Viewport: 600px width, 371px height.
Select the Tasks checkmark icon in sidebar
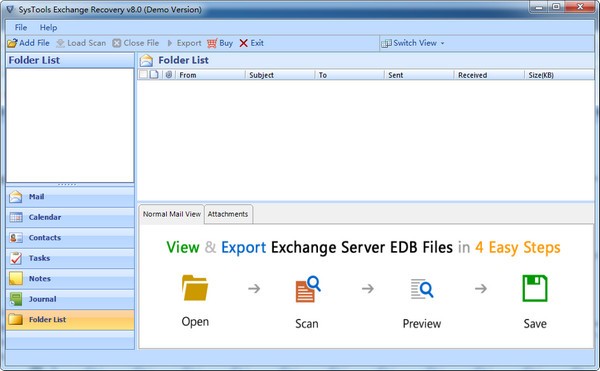16,258
